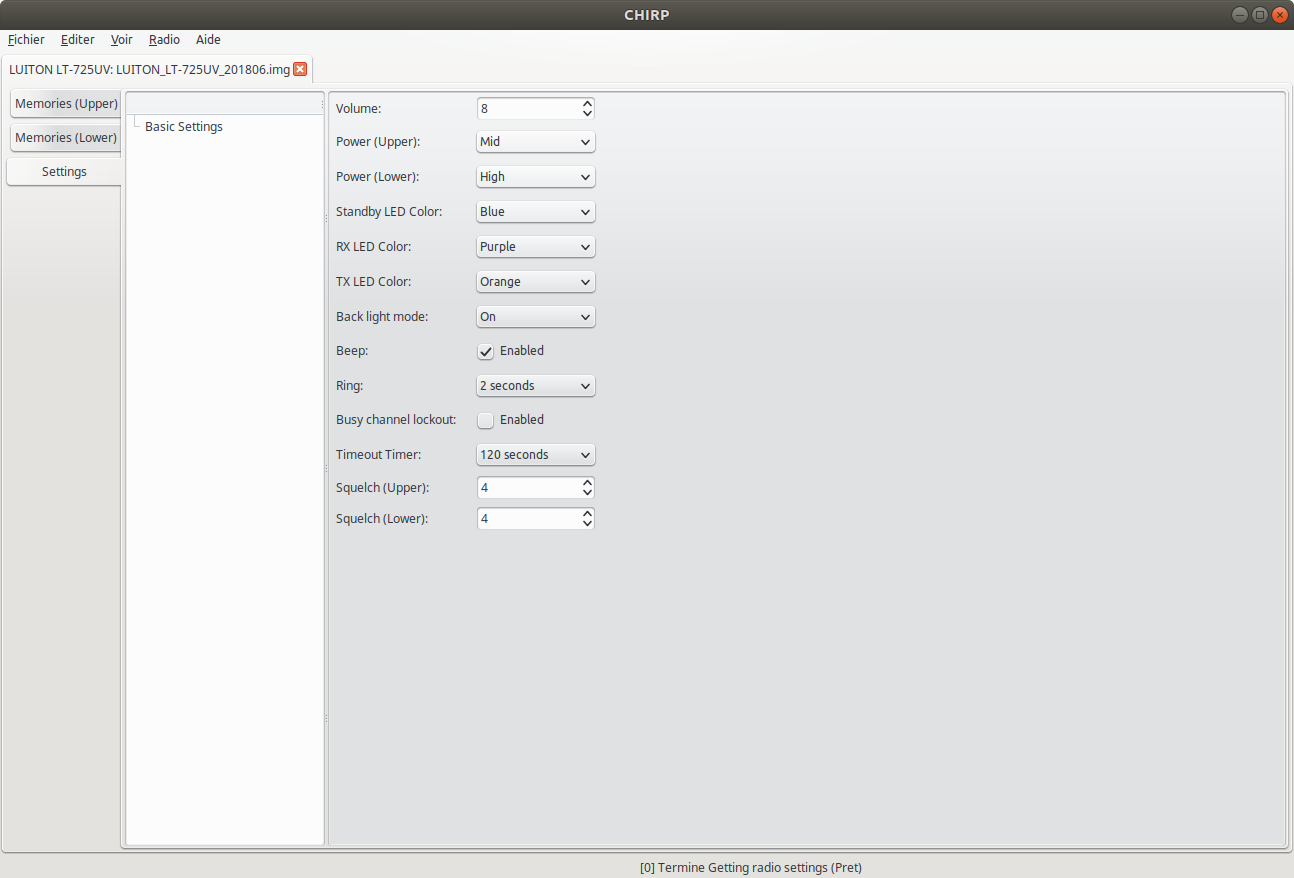Viewport: 1294px width, 878px height.
Task: Enable Busy channel lockout checkbox
Action: (486, 420)
